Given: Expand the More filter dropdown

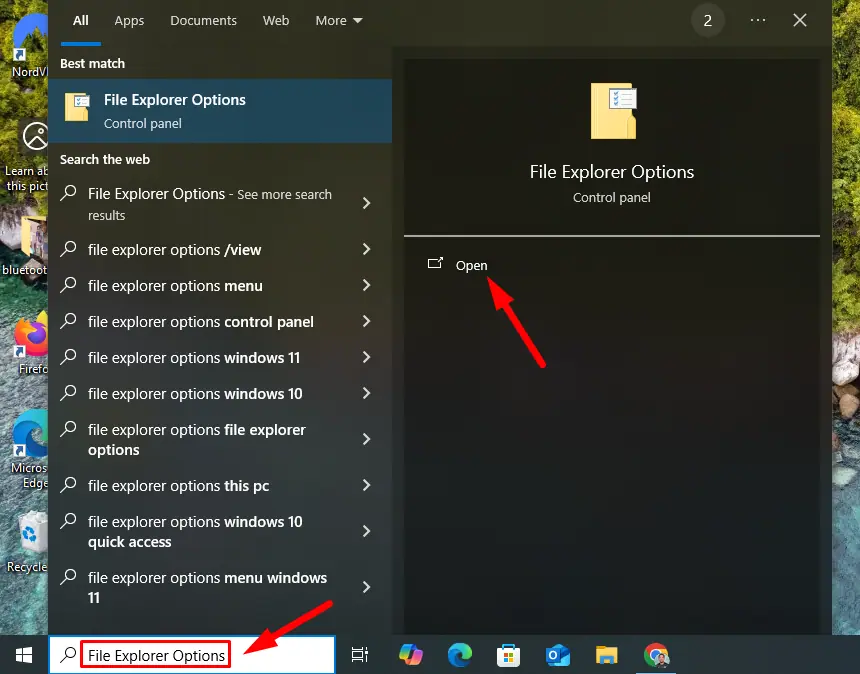Looking at the screenshot, I should click(338, 21).
